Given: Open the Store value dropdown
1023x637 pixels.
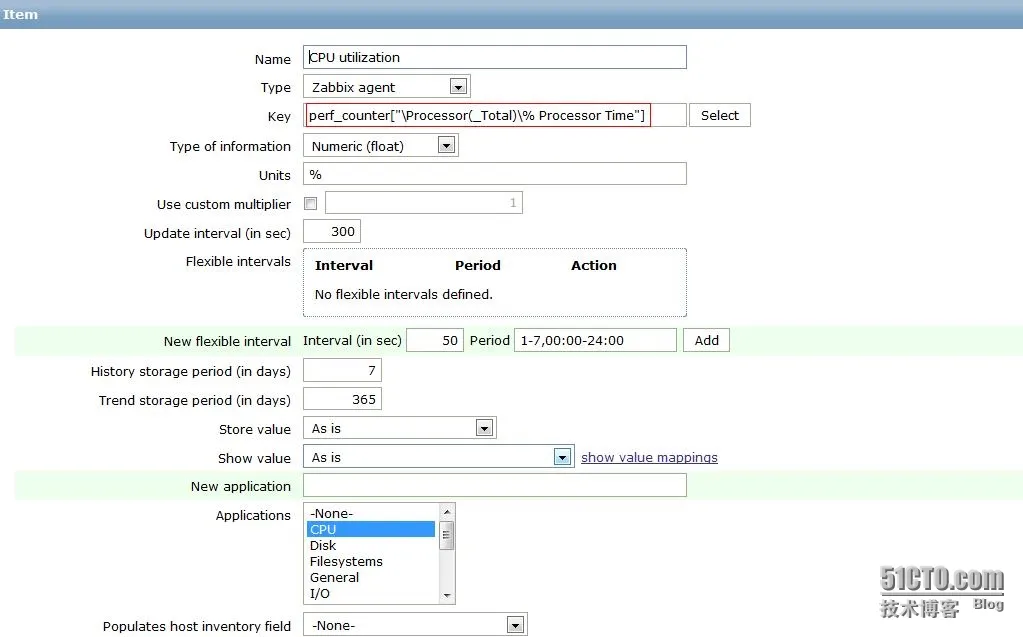Looking at the screenshot, I should [400, 428].
